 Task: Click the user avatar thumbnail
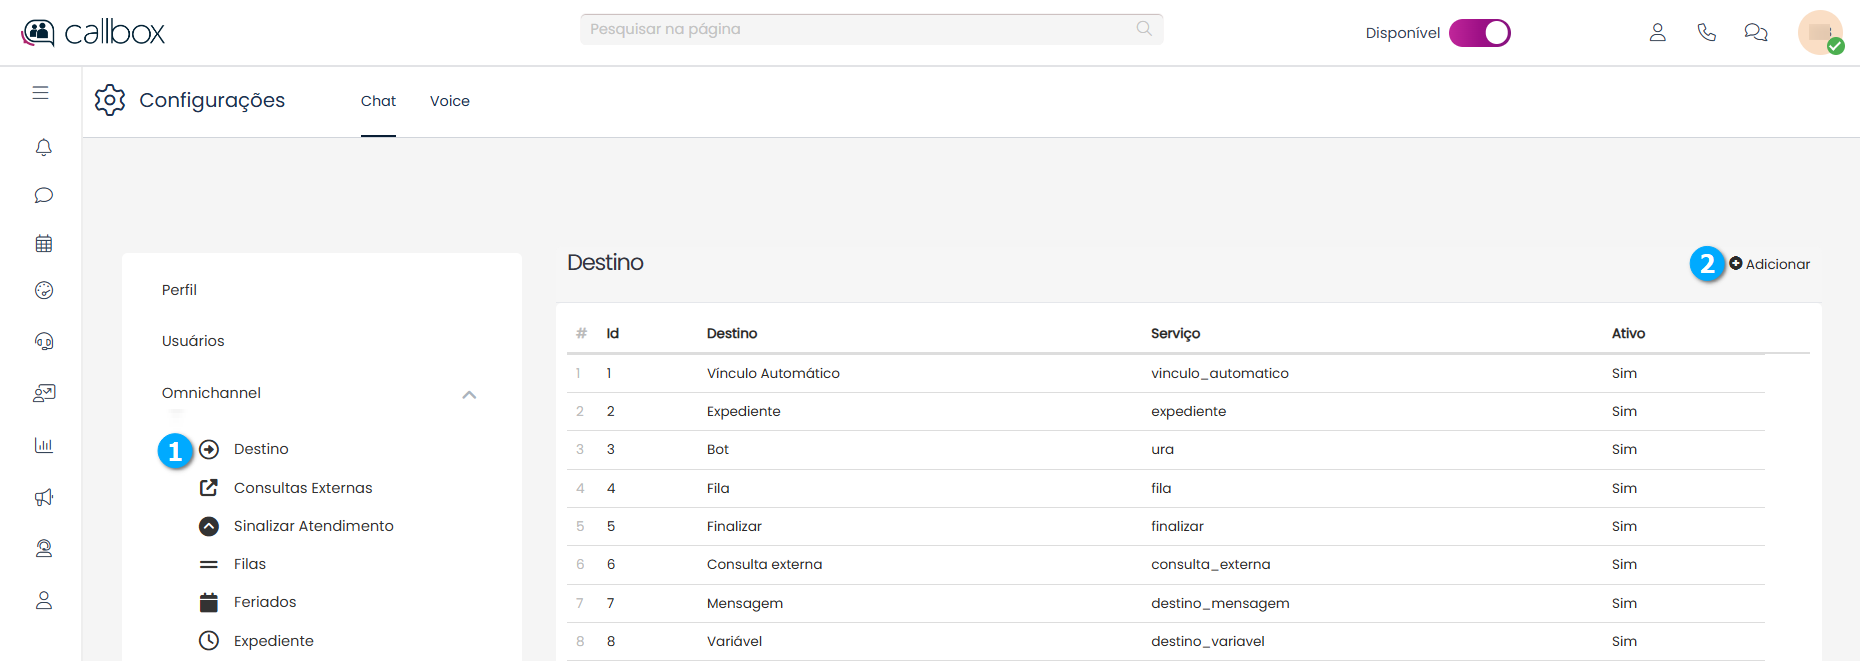coord(1819,33)
